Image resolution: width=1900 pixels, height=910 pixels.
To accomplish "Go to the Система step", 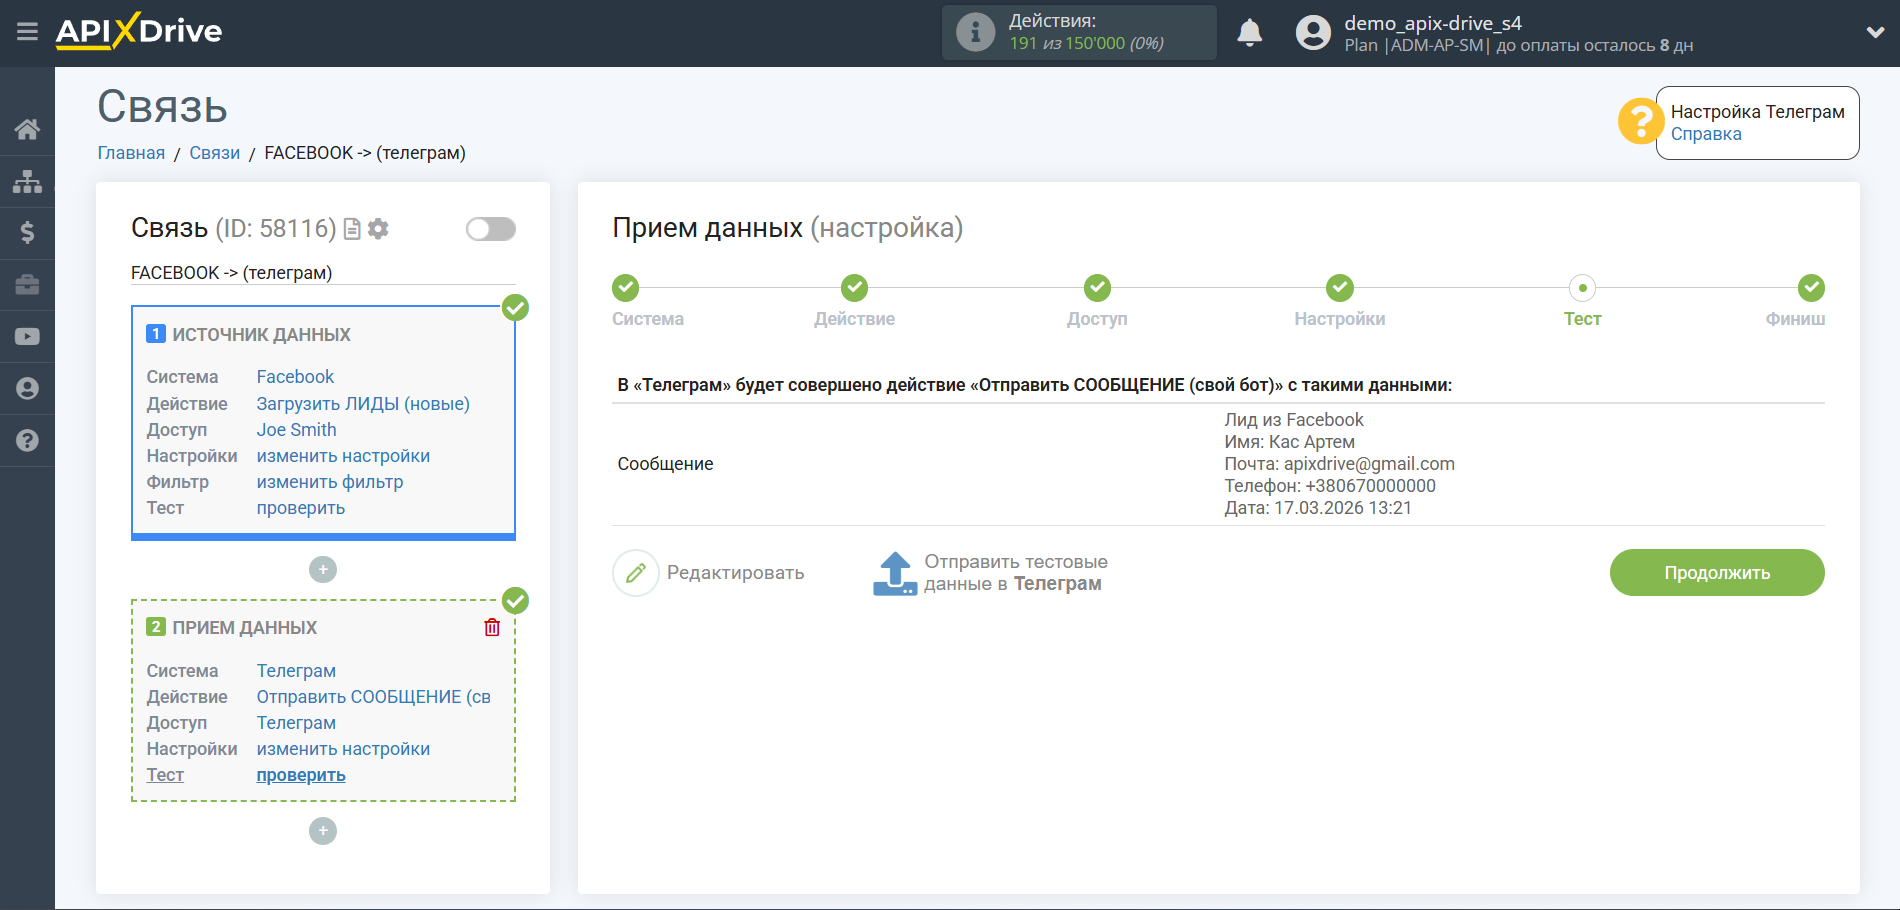I will 626,289.
